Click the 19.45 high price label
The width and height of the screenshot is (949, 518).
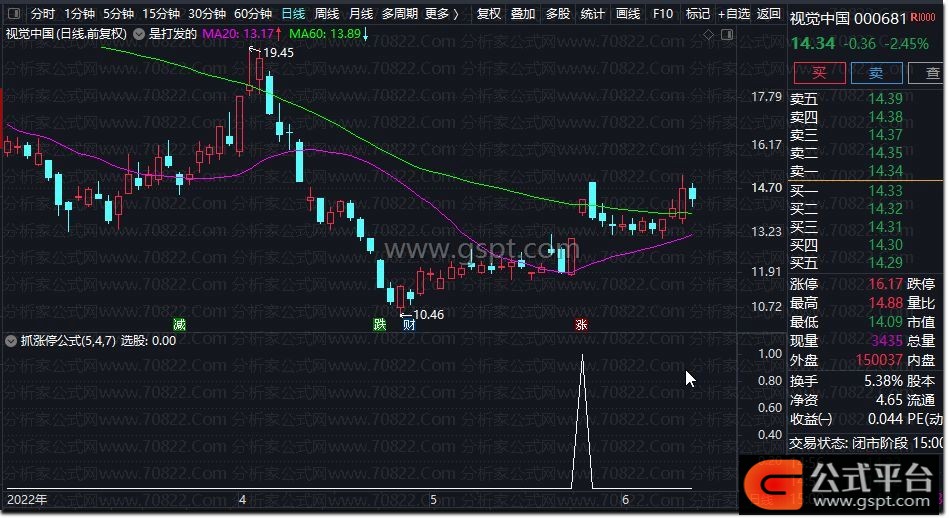(x=278, y=53)
